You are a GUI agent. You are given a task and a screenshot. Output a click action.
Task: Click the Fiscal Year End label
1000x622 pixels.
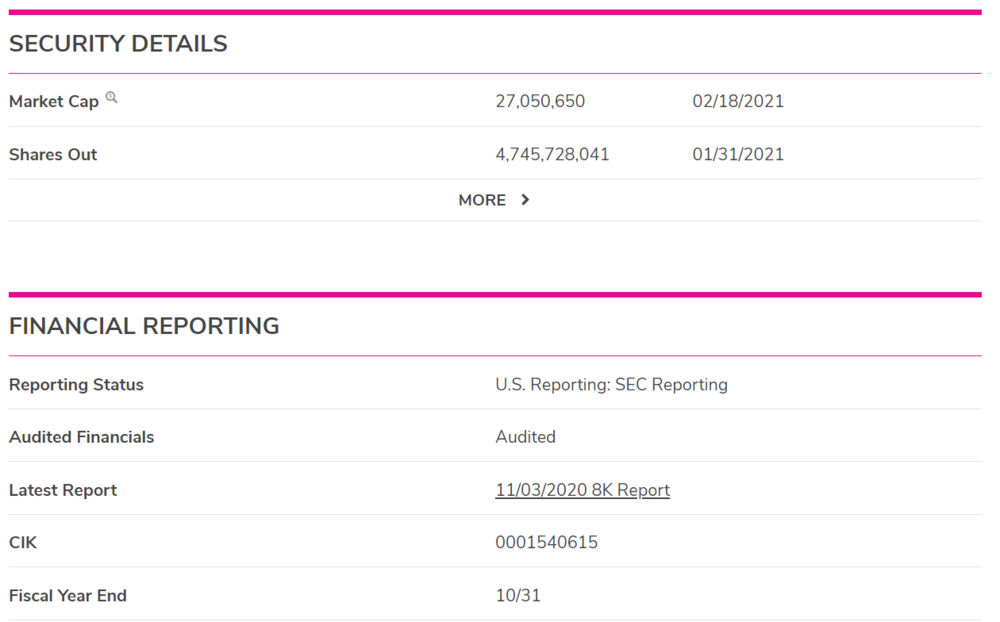pyautogui.click(x=68, y=596)
